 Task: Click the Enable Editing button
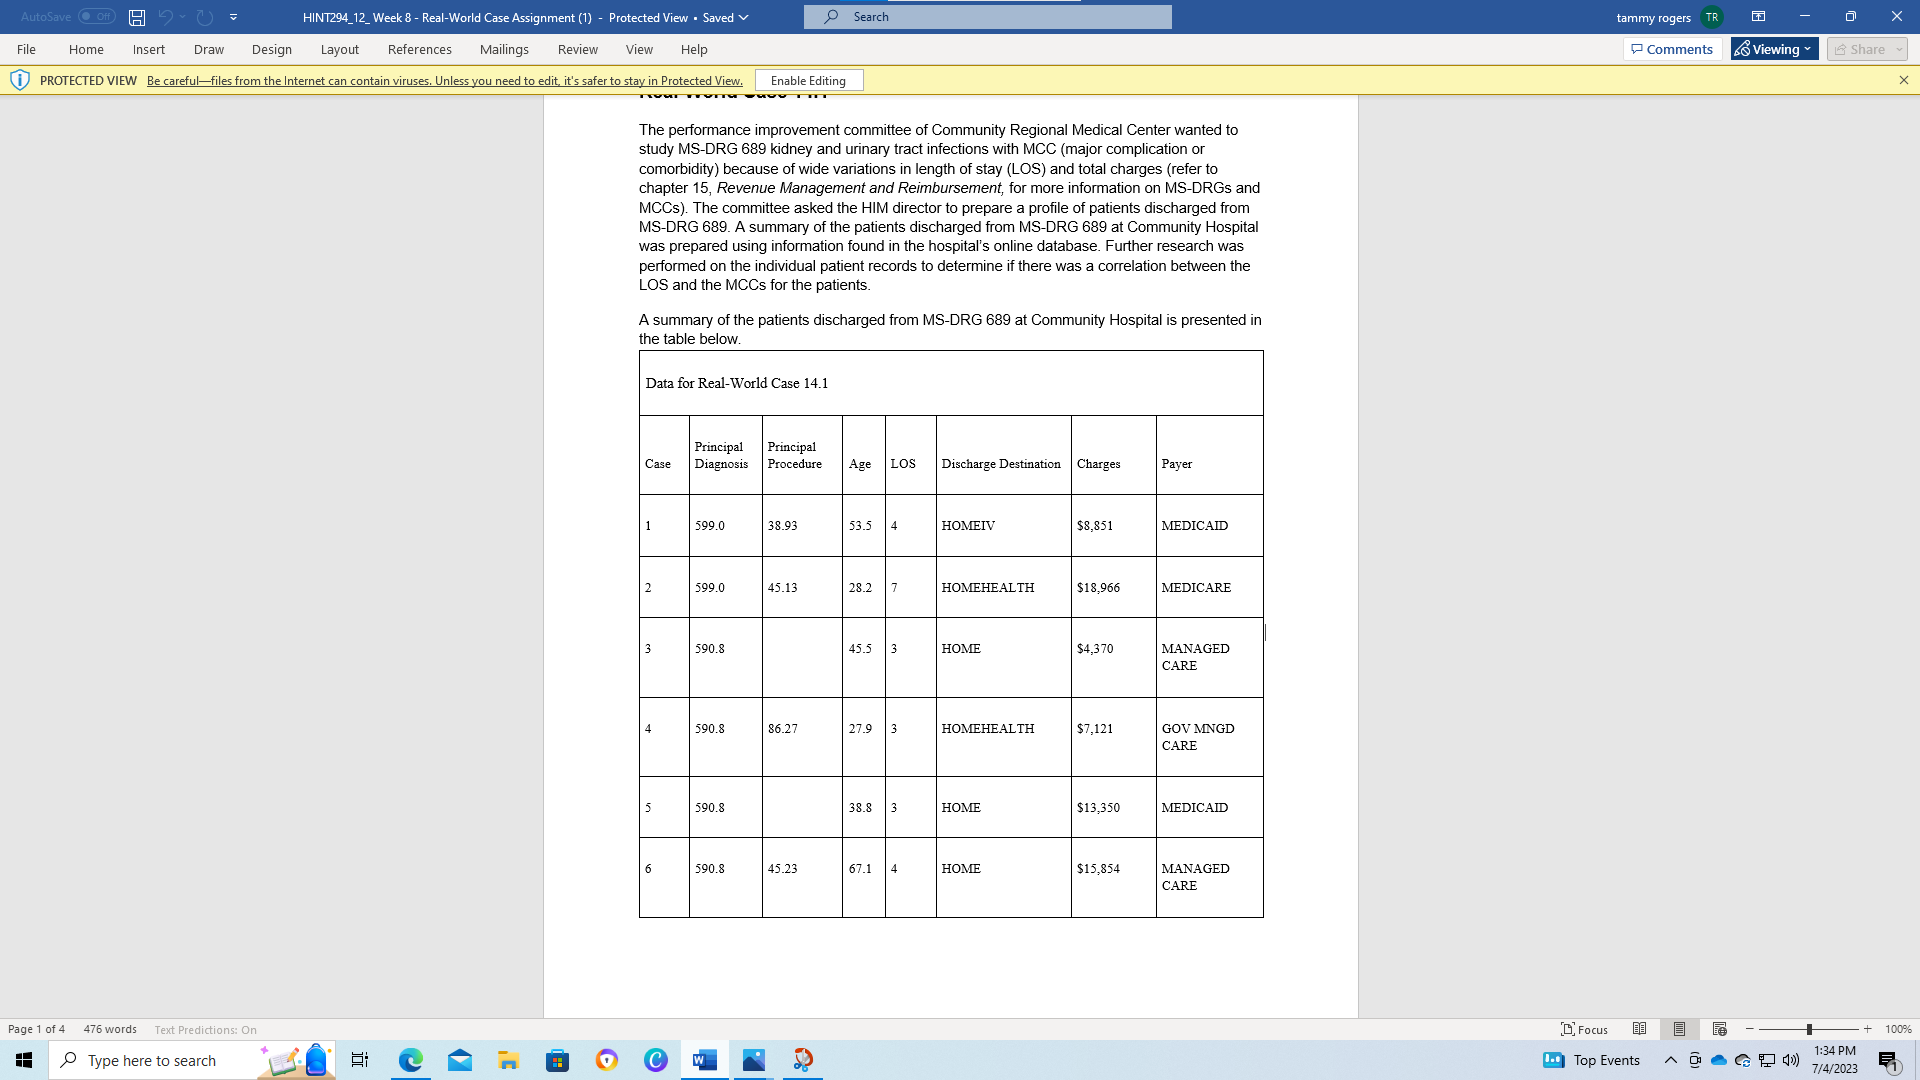[x=808, y=80]
